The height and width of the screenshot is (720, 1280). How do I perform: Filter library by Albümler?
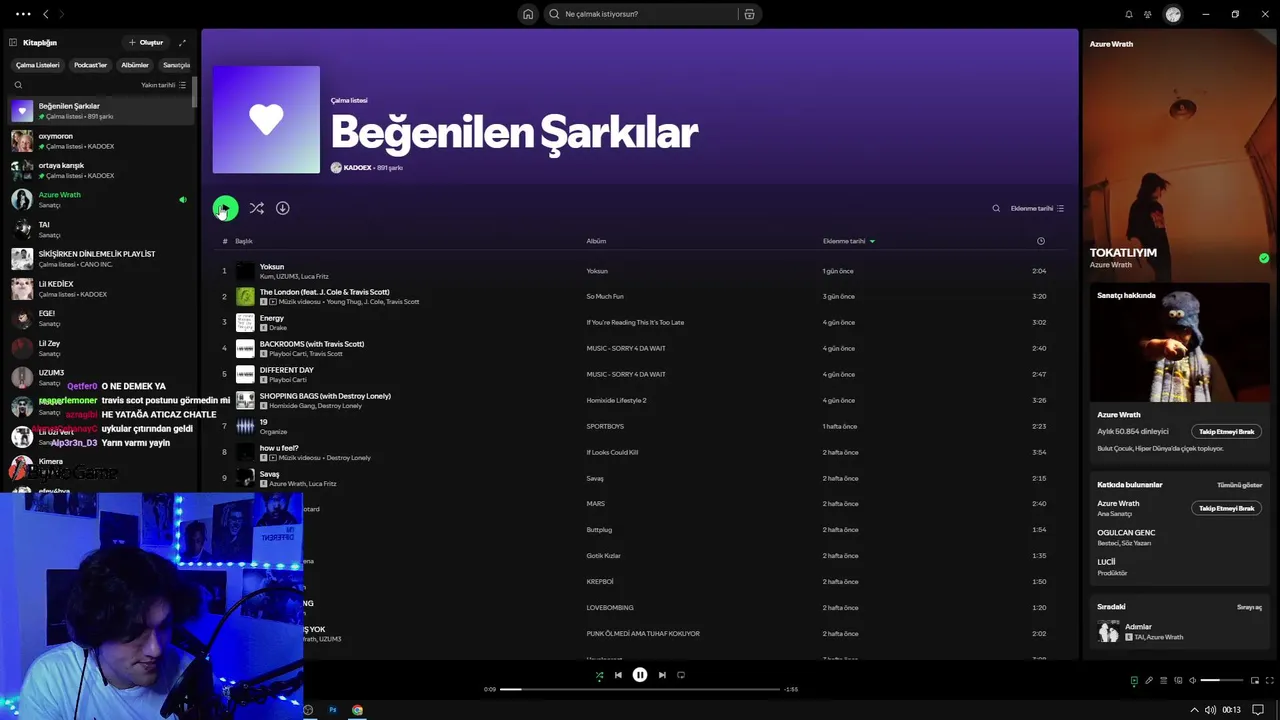[x=135, y=65]
